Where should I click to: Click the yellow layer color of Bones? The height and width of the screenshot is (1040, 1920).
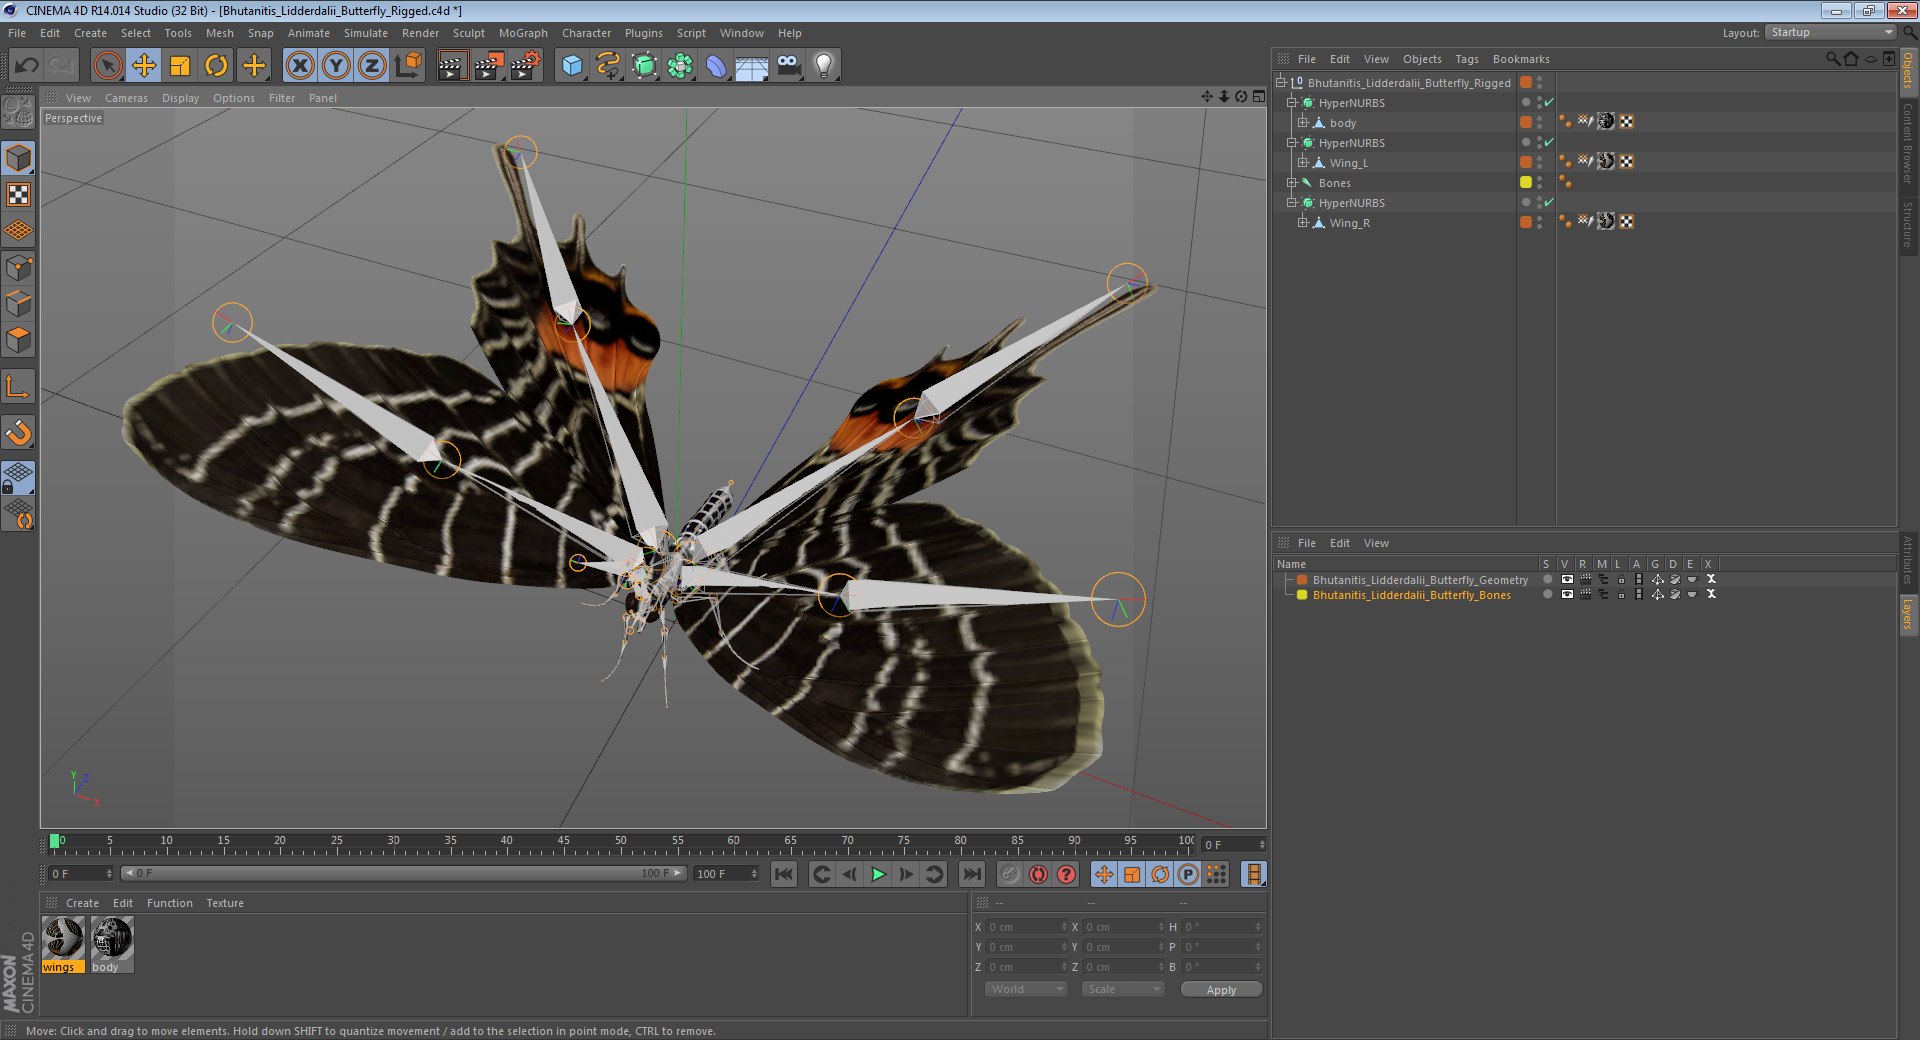click(1526, 183)
